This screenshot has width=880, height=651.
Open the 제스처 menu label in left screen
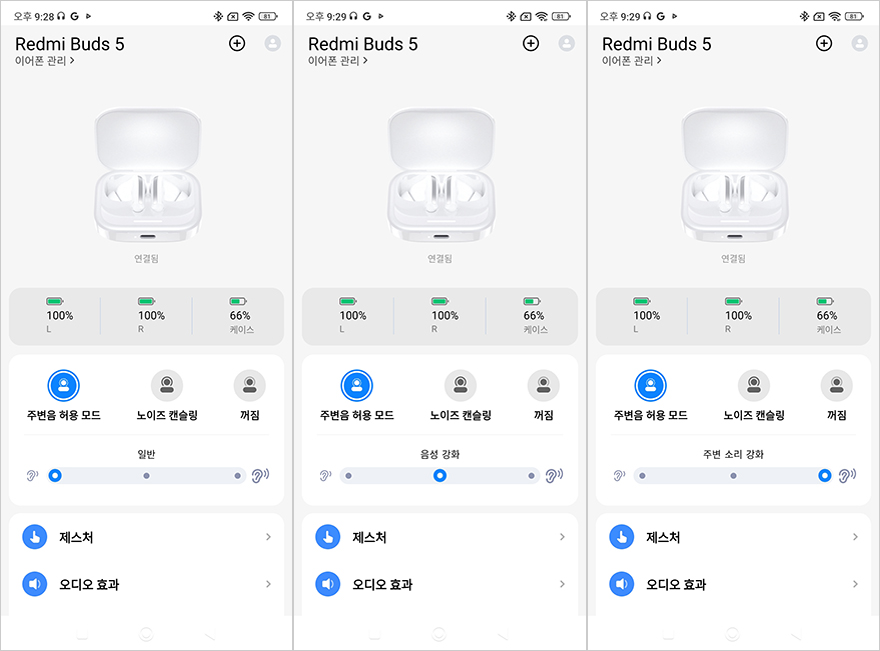76,538
